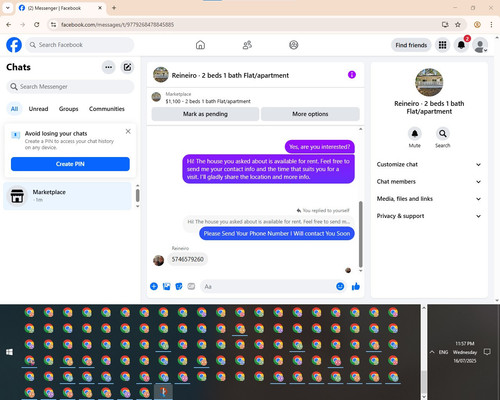Click the Create PIN button
Viewport: 500px width, 400px height.
[70, 164]
